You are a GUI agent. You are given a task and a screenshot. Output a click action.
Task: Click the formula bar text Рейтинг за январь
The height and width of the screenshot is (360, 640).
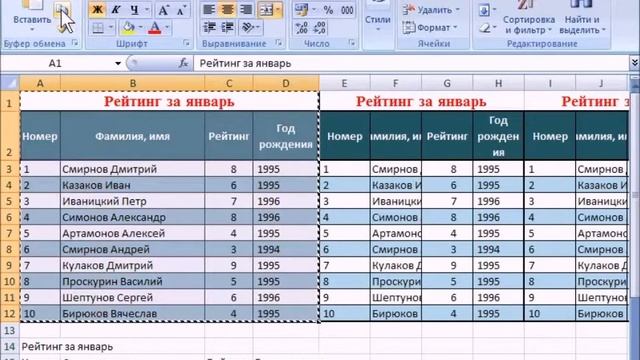pyautogui.click(x=245, y=63)
